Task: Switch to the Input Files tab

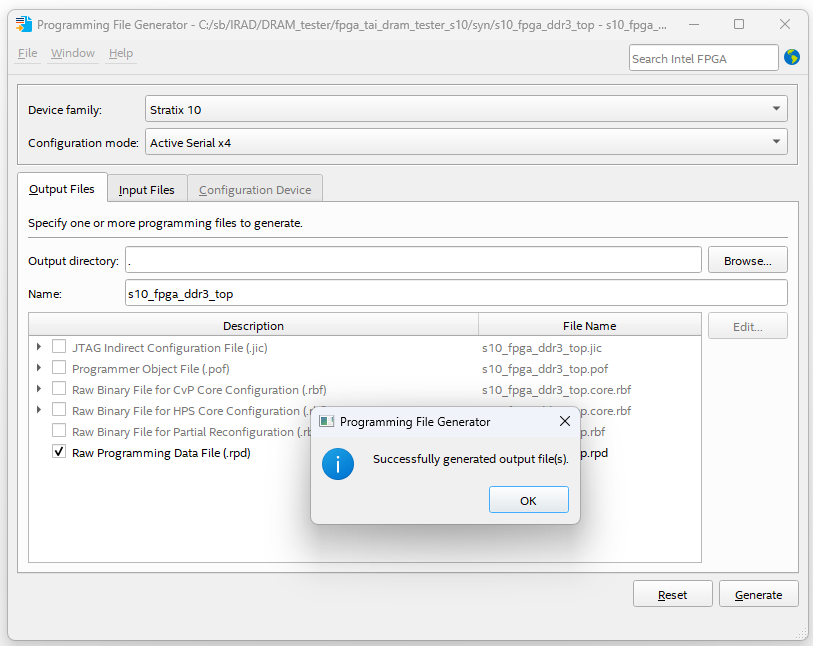Action: (146, 188)
